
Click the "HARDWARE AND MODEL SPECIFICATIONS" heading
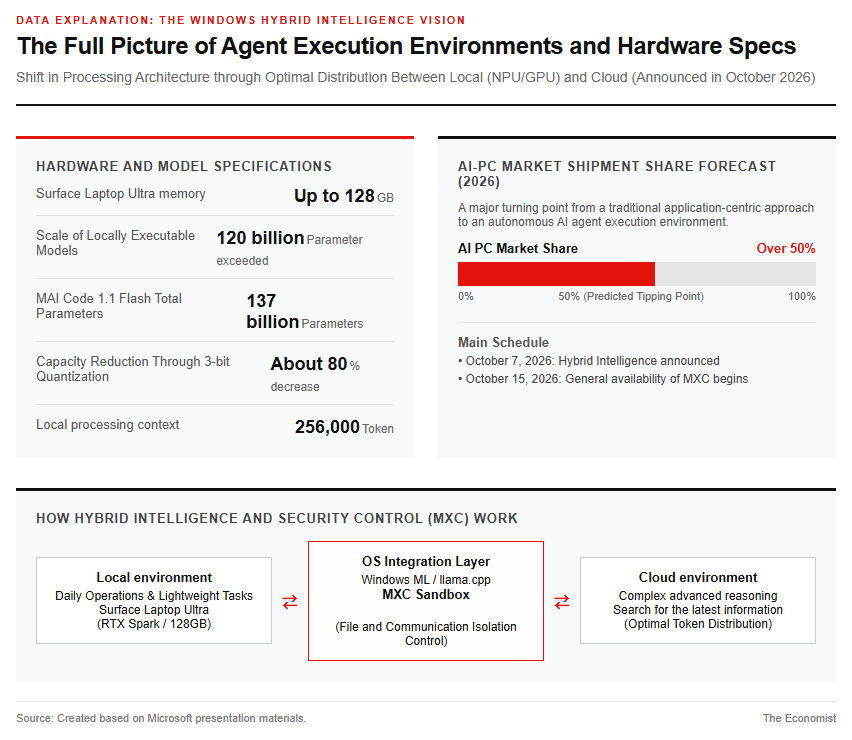(184, 166)
